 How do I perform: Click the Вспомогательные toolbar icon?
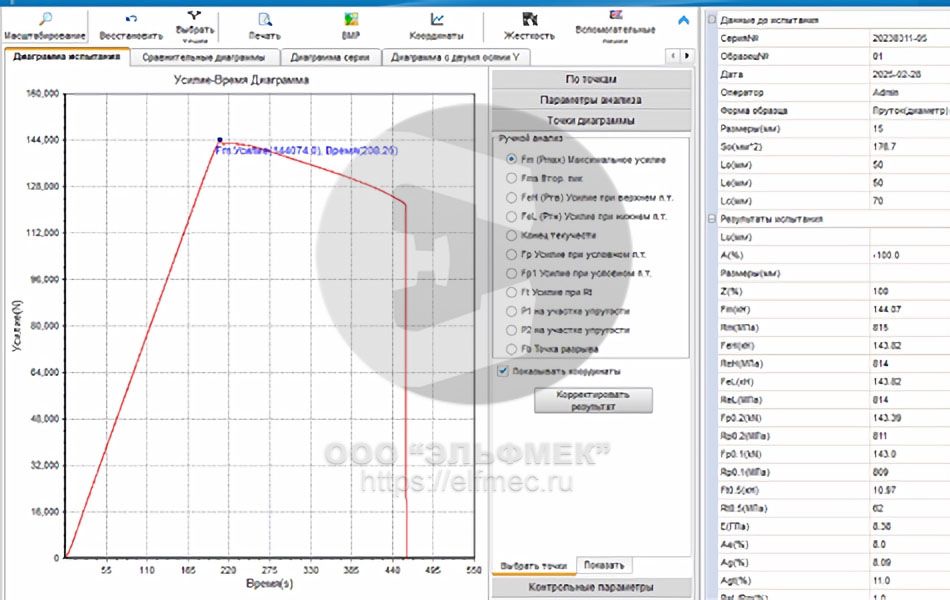pyautogui.click(x=616, y=15)
